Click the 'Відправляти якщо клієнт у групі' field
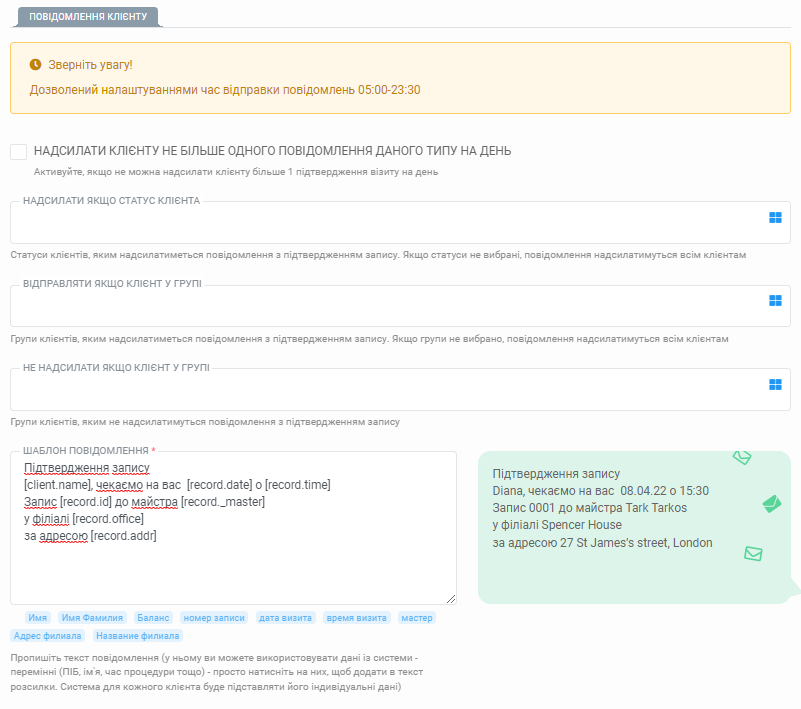The width and height of the screenshot is (801, 709). click(x=400, y=305)
